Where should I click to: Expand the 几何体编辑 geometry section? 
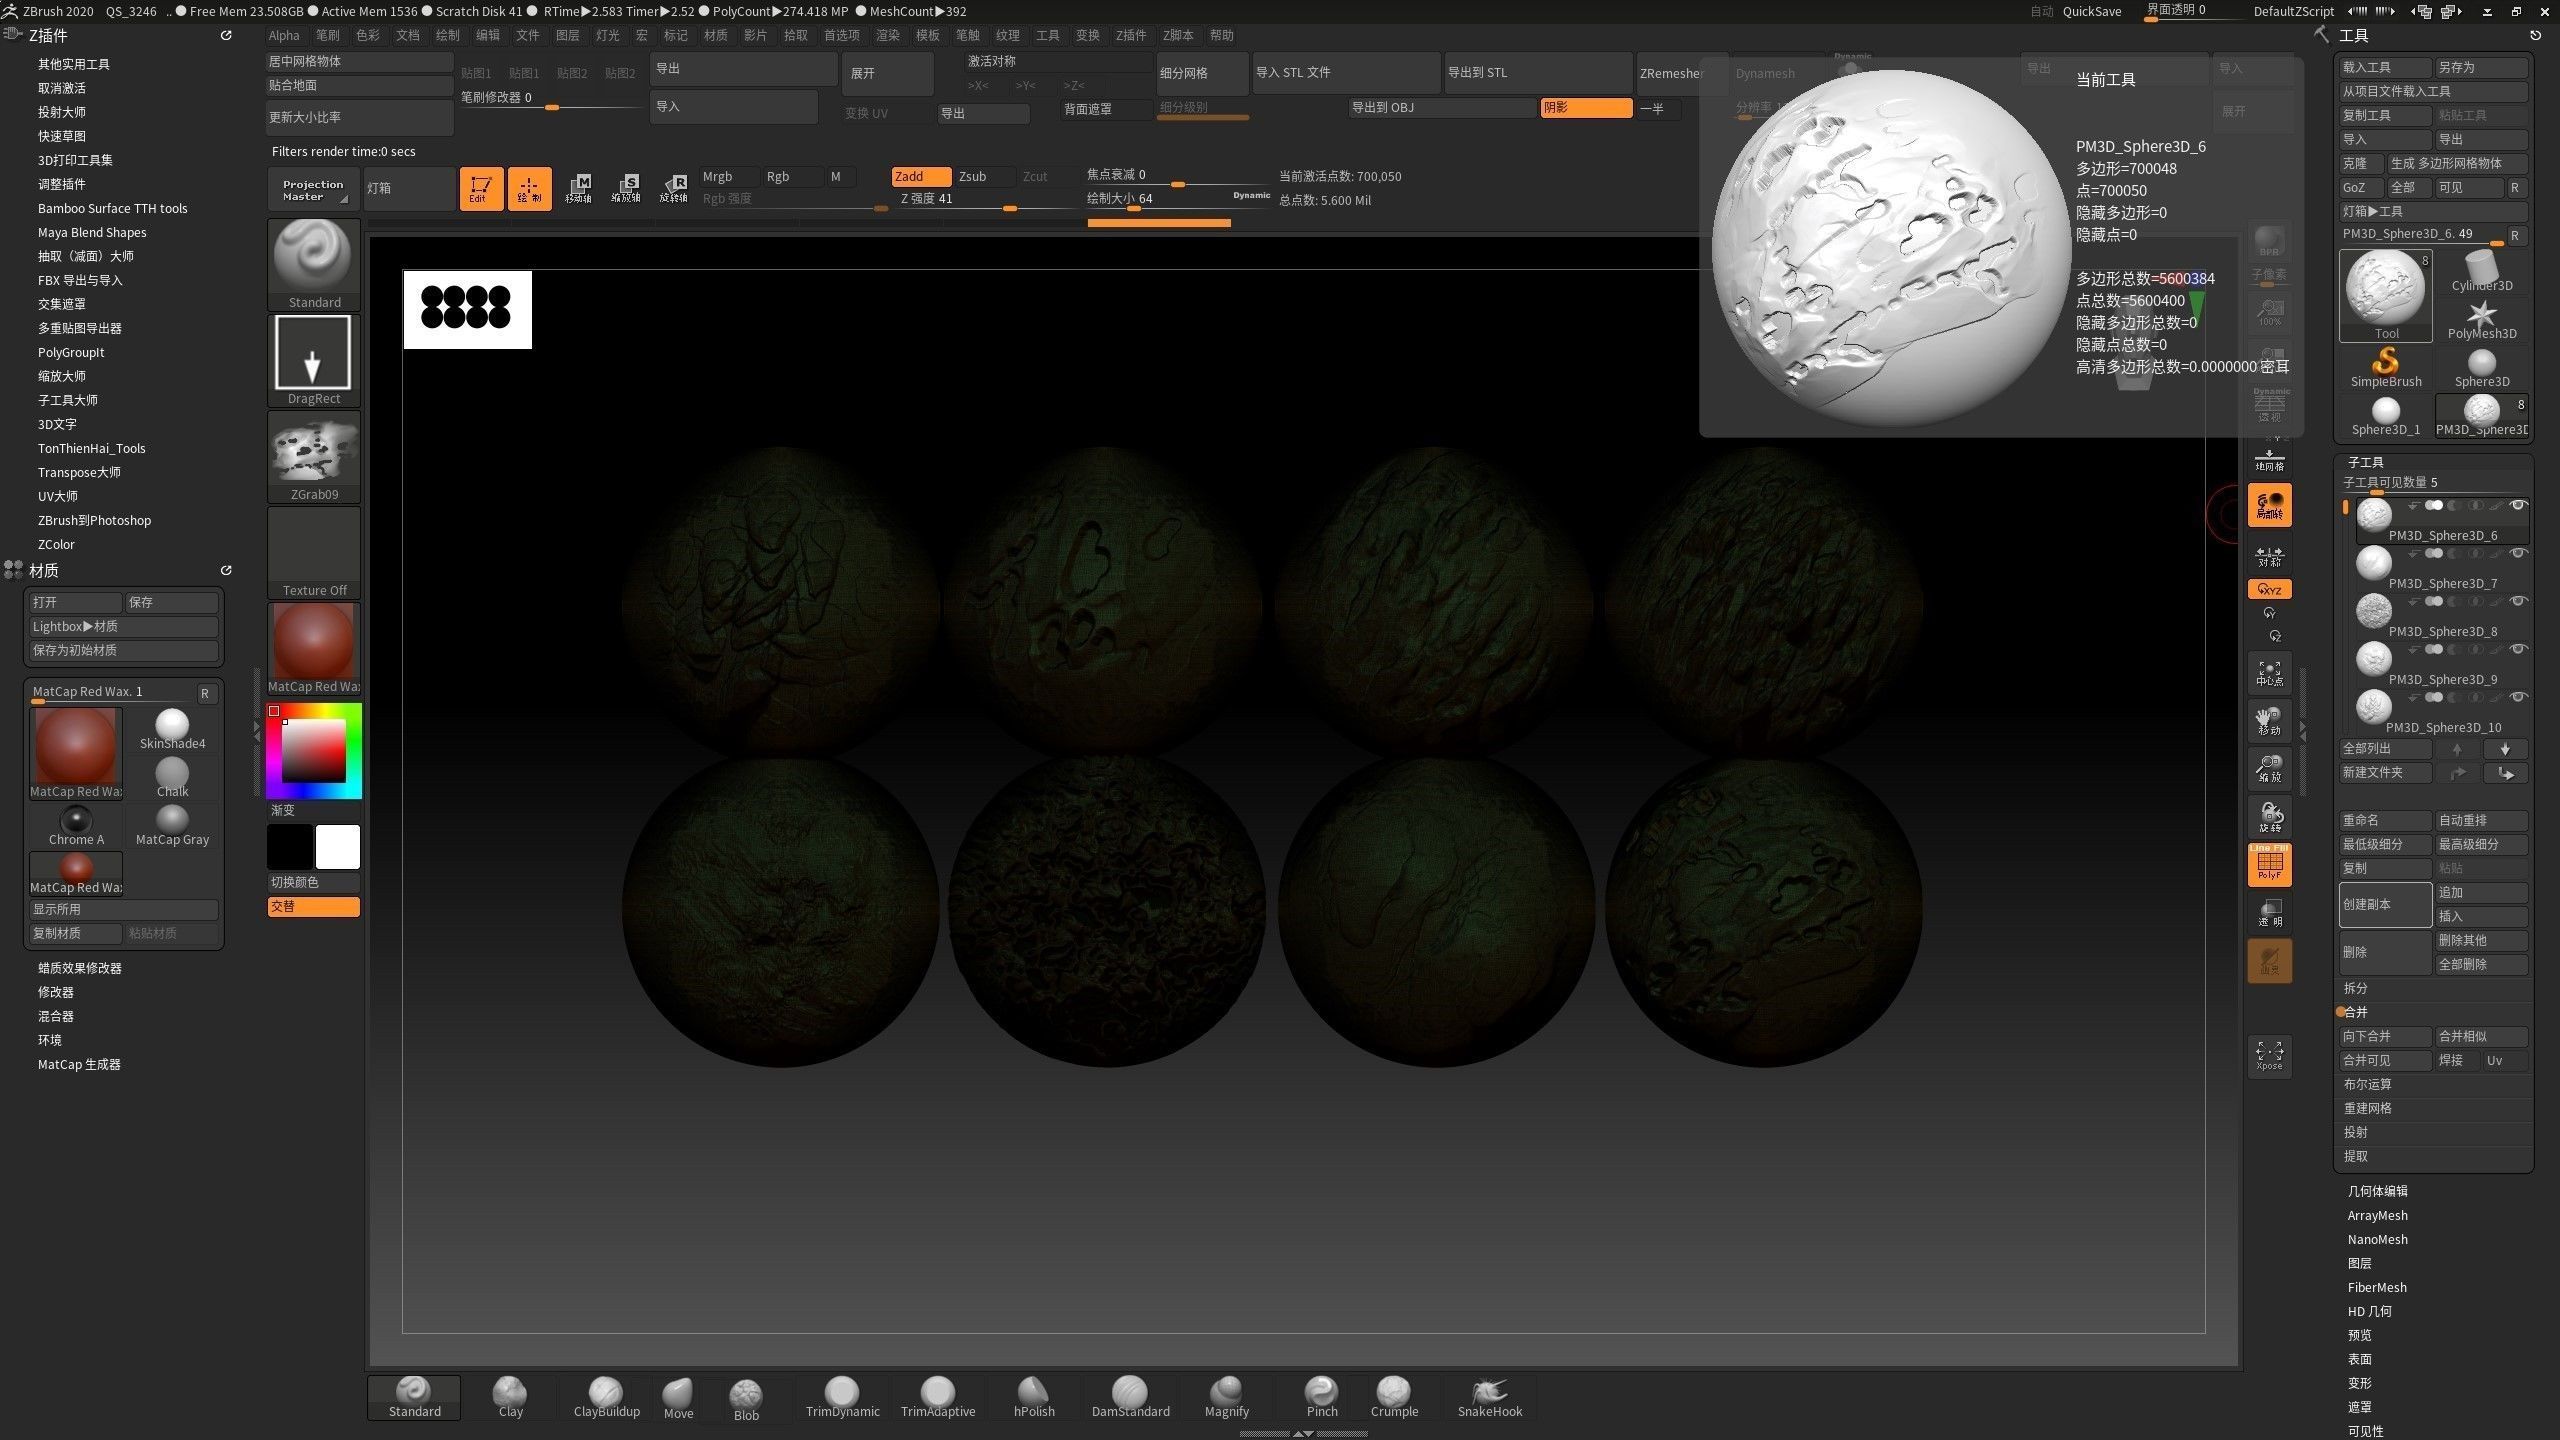(2377, 1191)
